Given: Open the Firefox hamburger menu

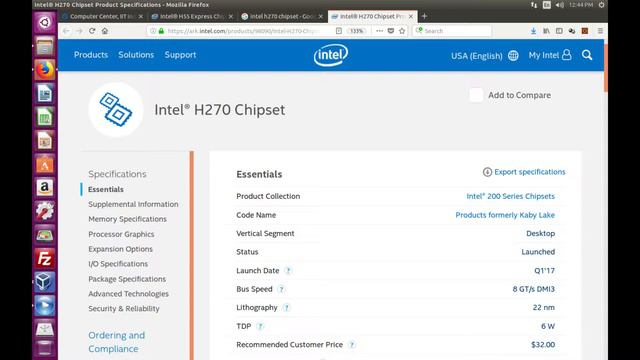Looking at the screenshot, I should pos(600,31).
